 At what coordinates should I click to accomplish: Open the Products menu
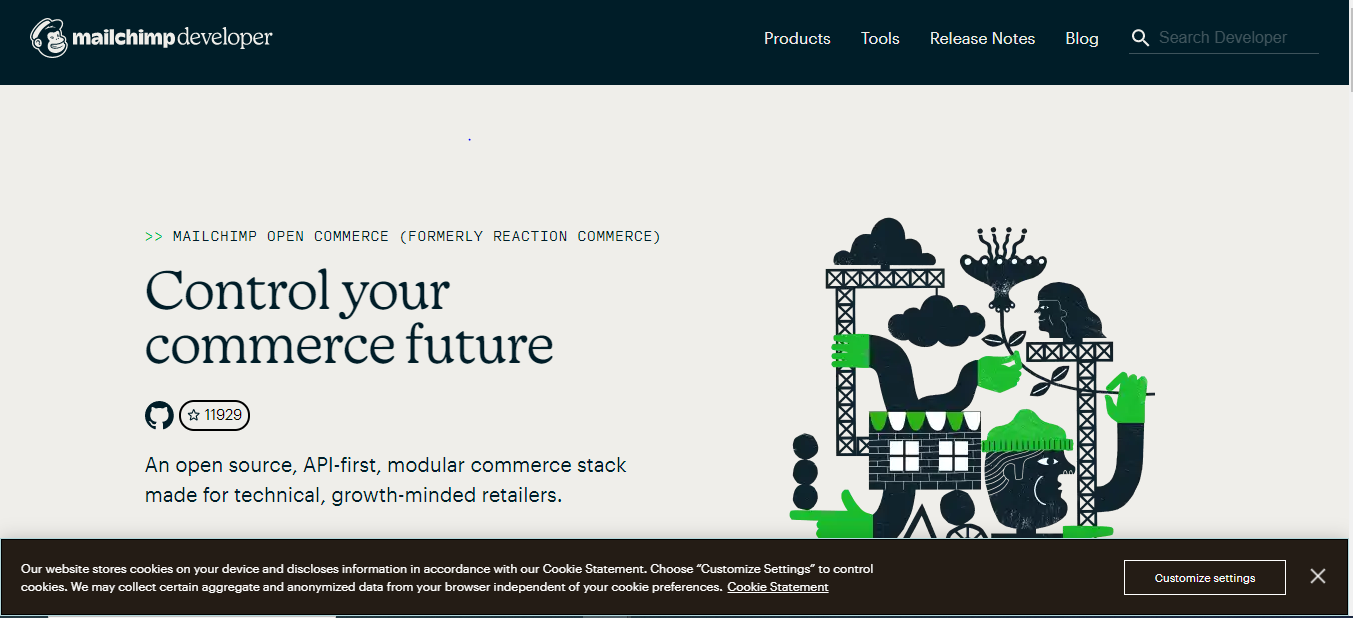tap(797, 38)
